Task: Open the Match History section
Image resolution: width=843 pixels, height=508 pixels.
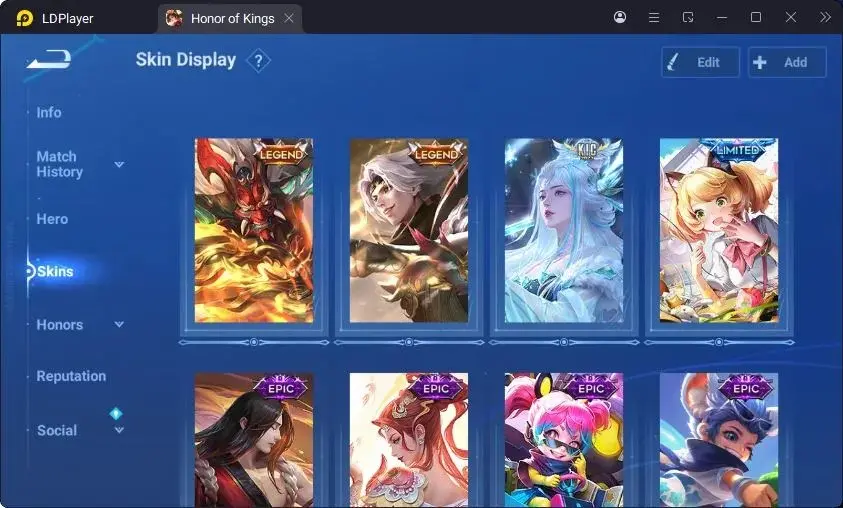Action: click(60, 164)
